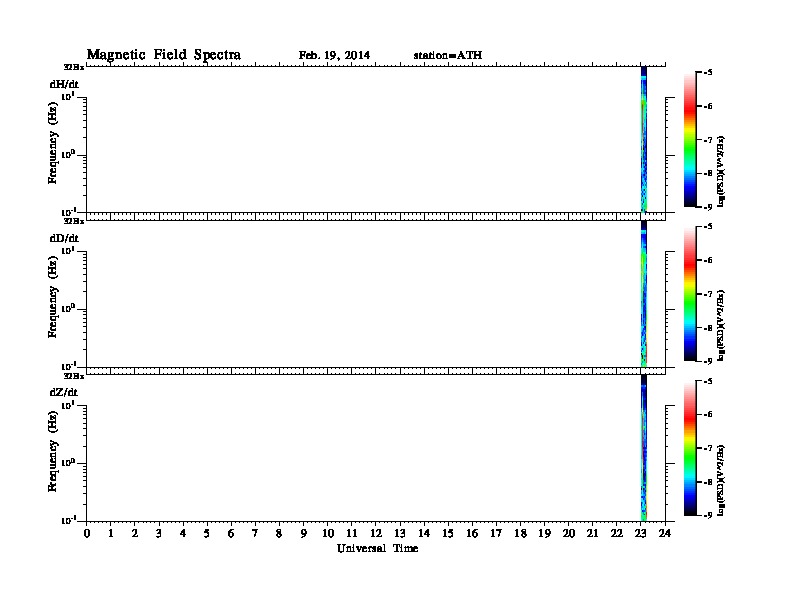Click hour tick label '10' on time axis
Viewport: 792px width, 612px height.
coord(328,533)
